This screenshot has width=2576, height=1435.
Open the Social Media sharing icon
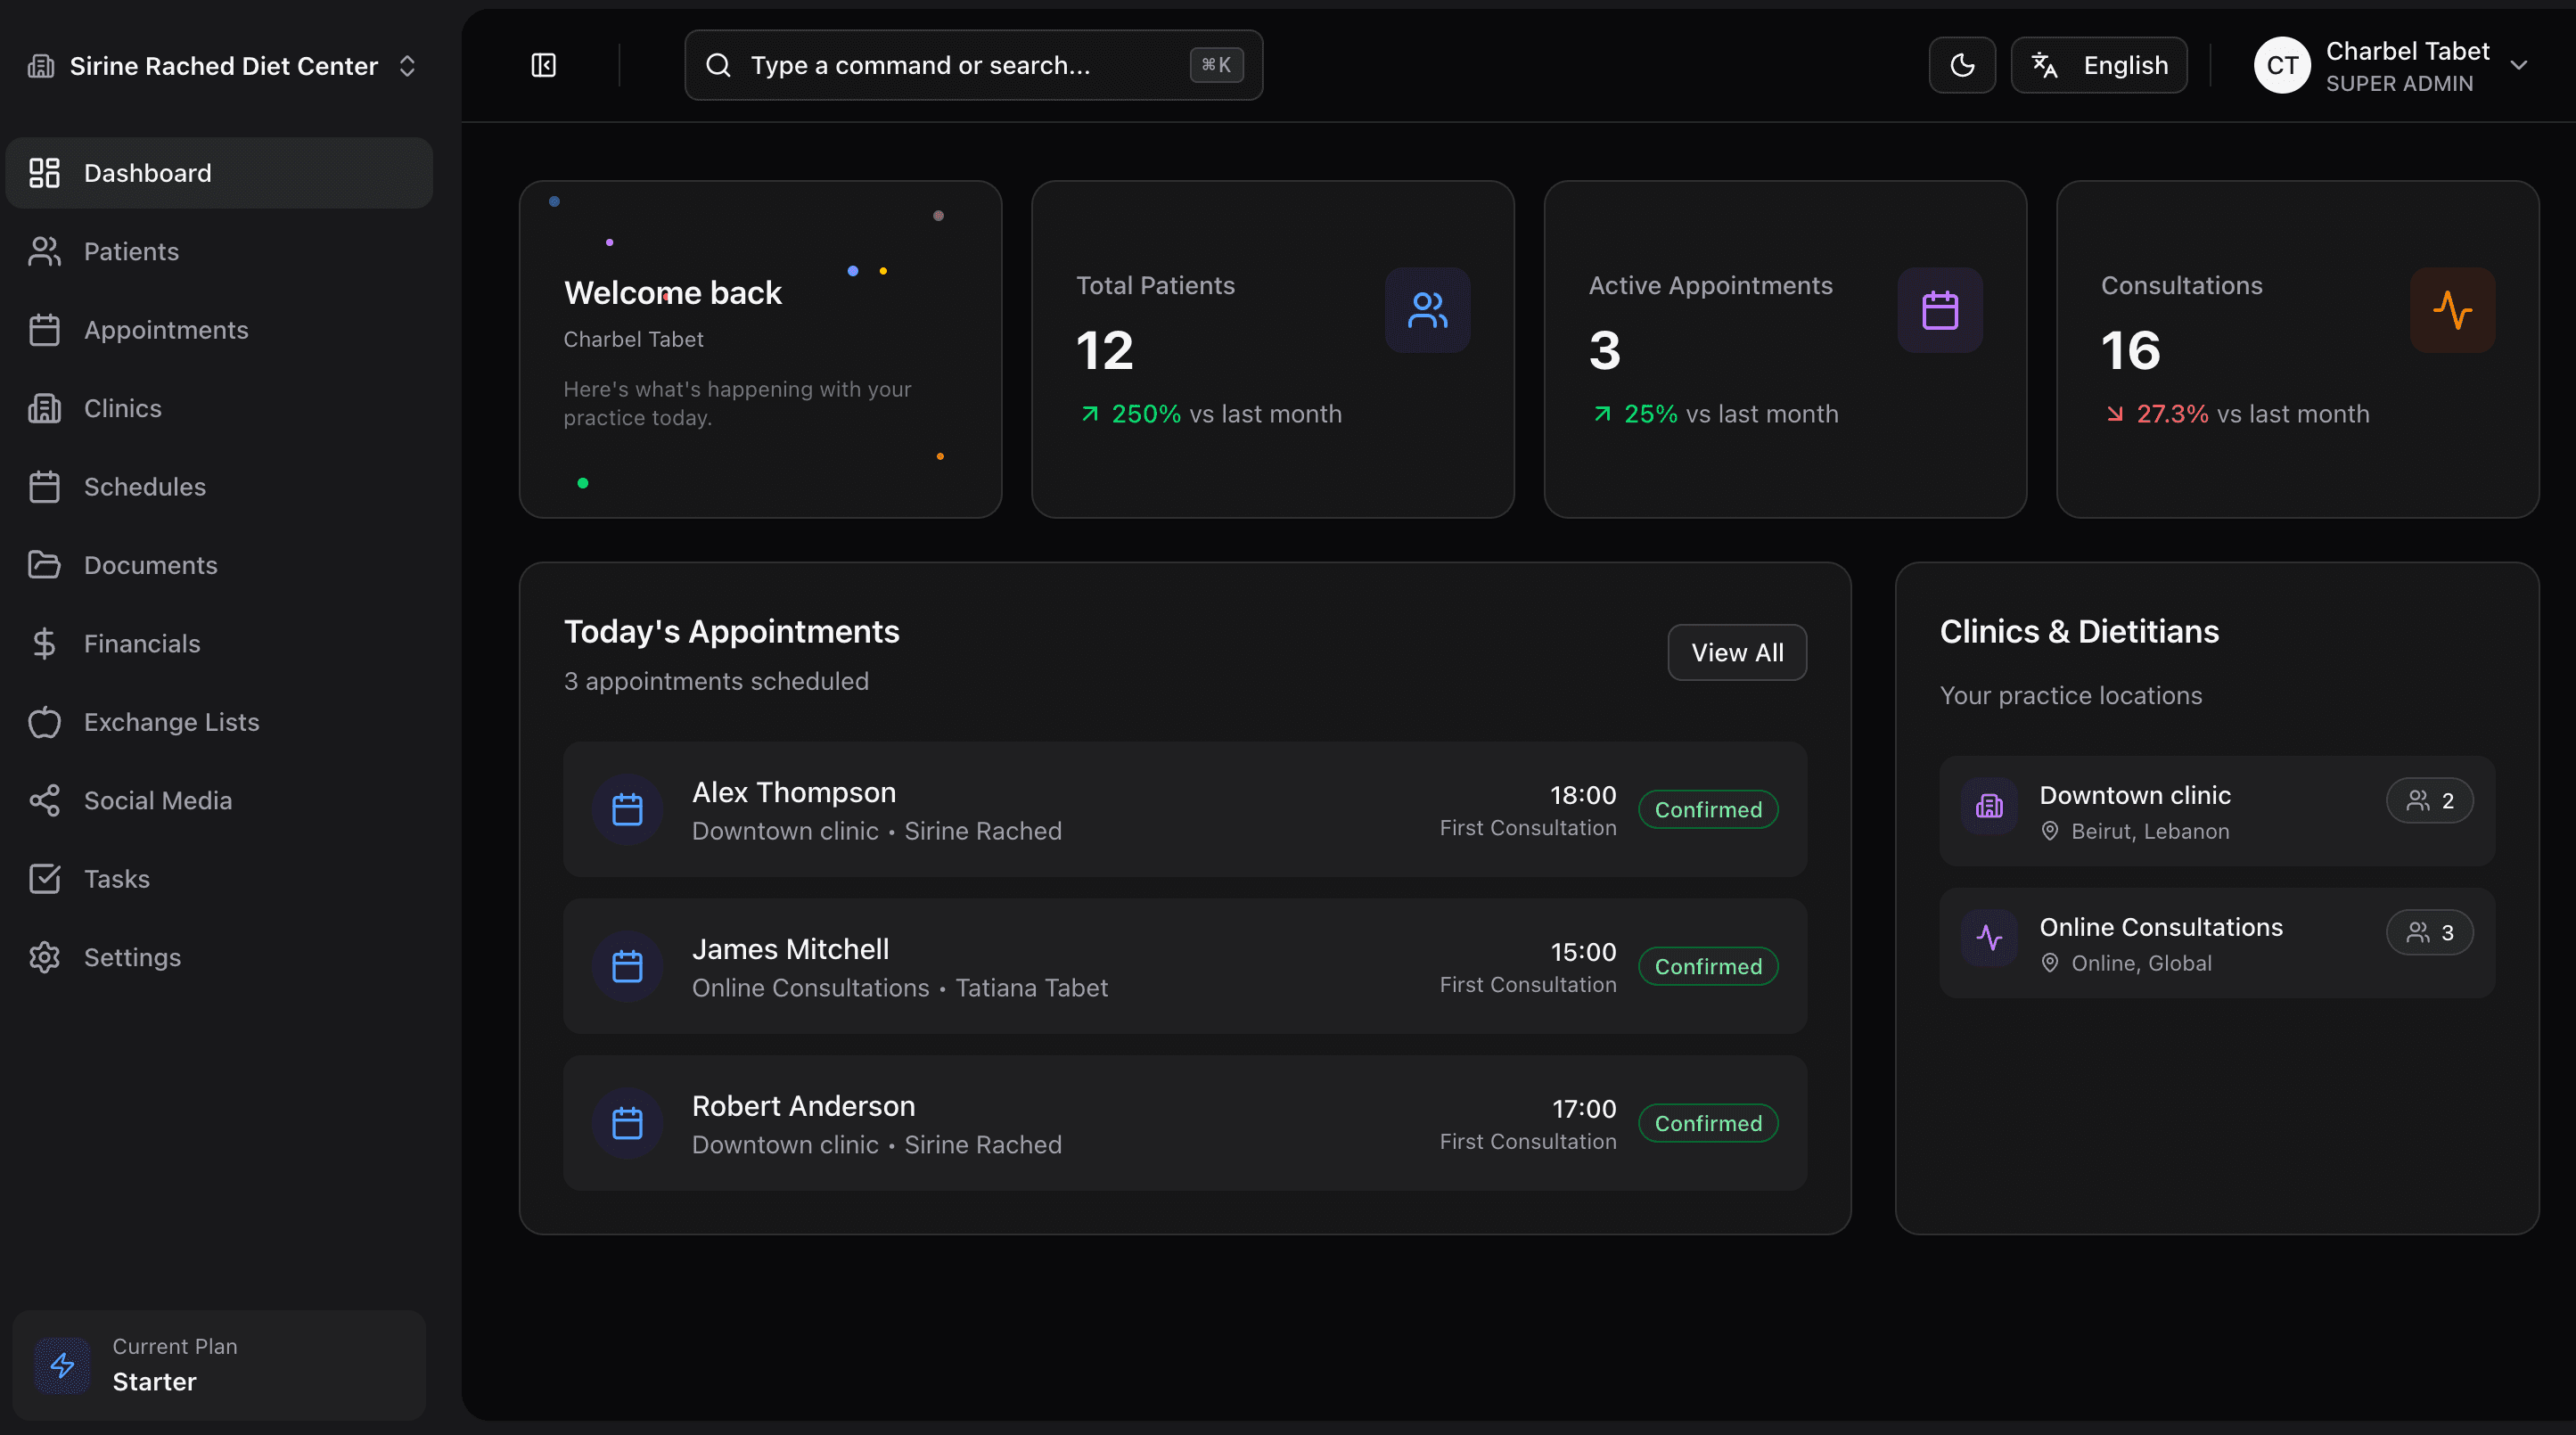pyautogui.click(x=44, y=800)
